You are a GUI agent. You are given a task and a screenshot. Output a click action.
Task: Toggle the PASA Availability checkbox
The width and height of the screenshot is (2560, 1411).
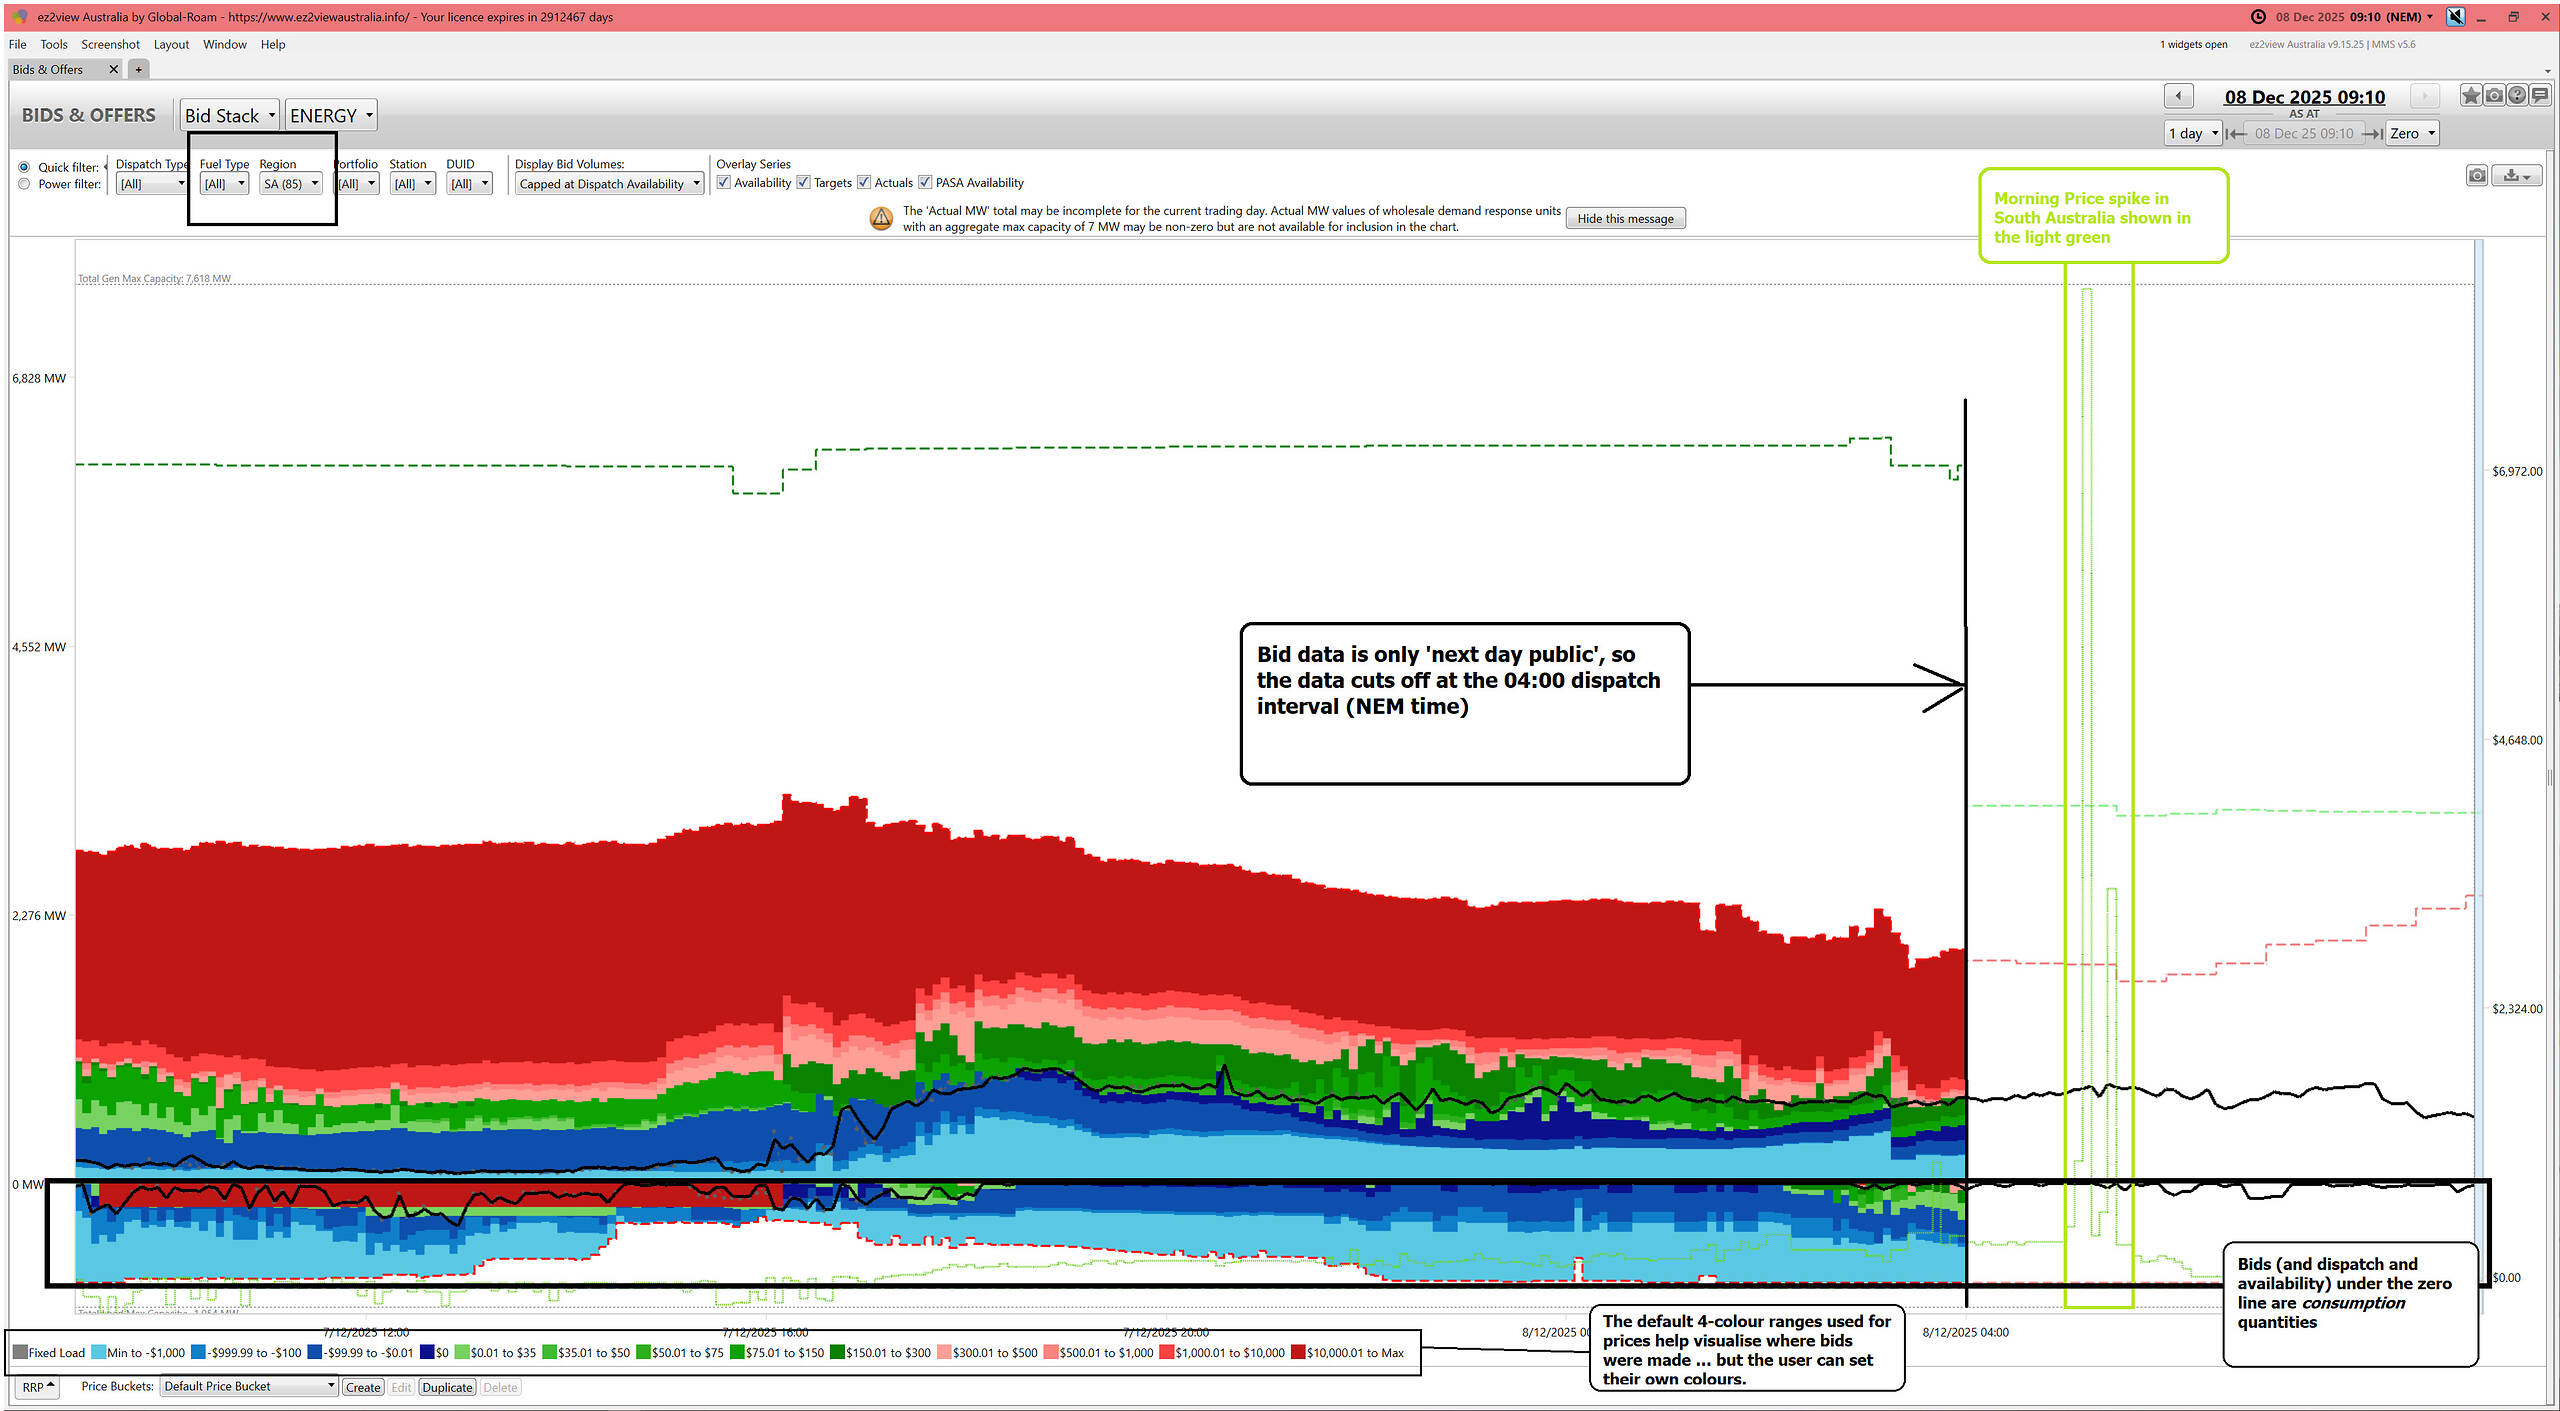(x=925, y=182)
